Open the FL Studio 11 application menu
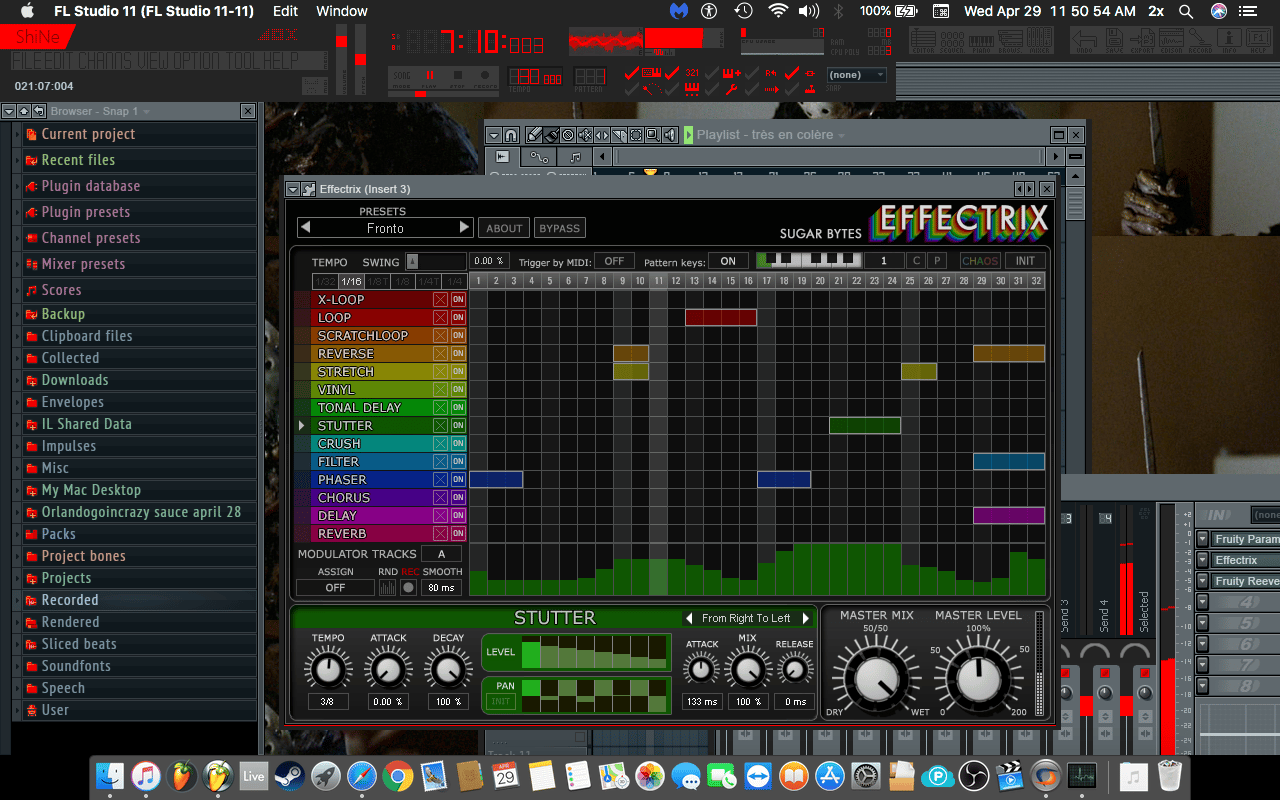The image size is (1280, 800). [155, 11]
